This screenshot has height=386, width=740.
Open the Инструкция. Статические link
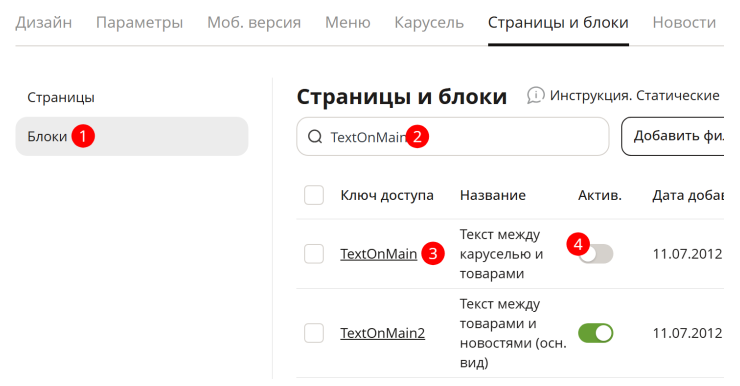634,96
